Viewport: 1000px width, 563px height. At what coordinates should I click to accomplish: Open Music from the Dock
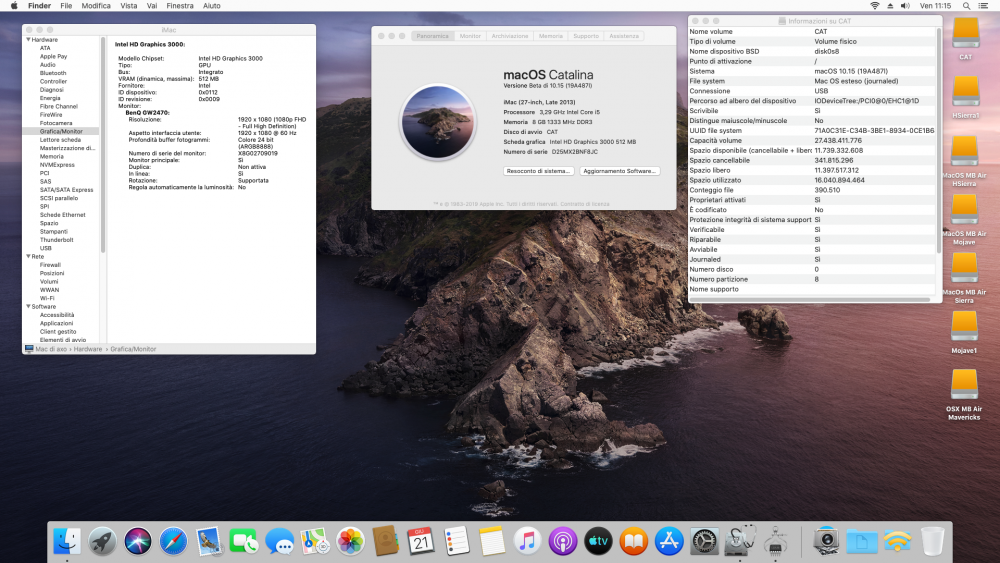pos(527,541)
